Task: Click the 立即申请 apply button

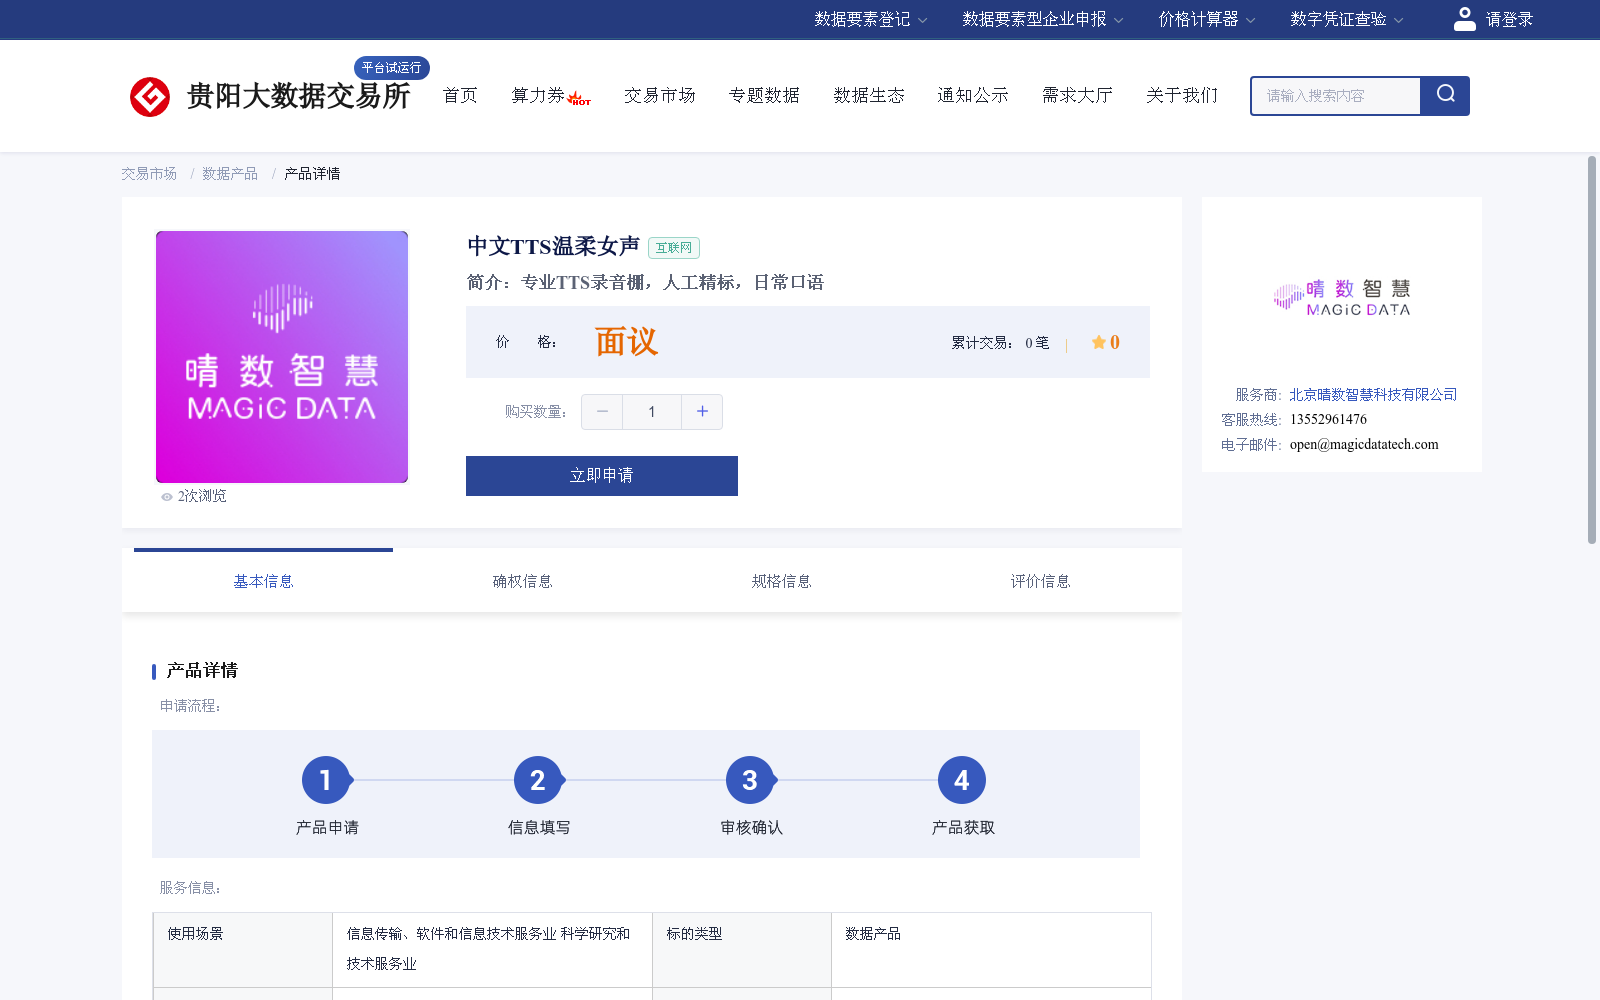Action: coord(601,476)
